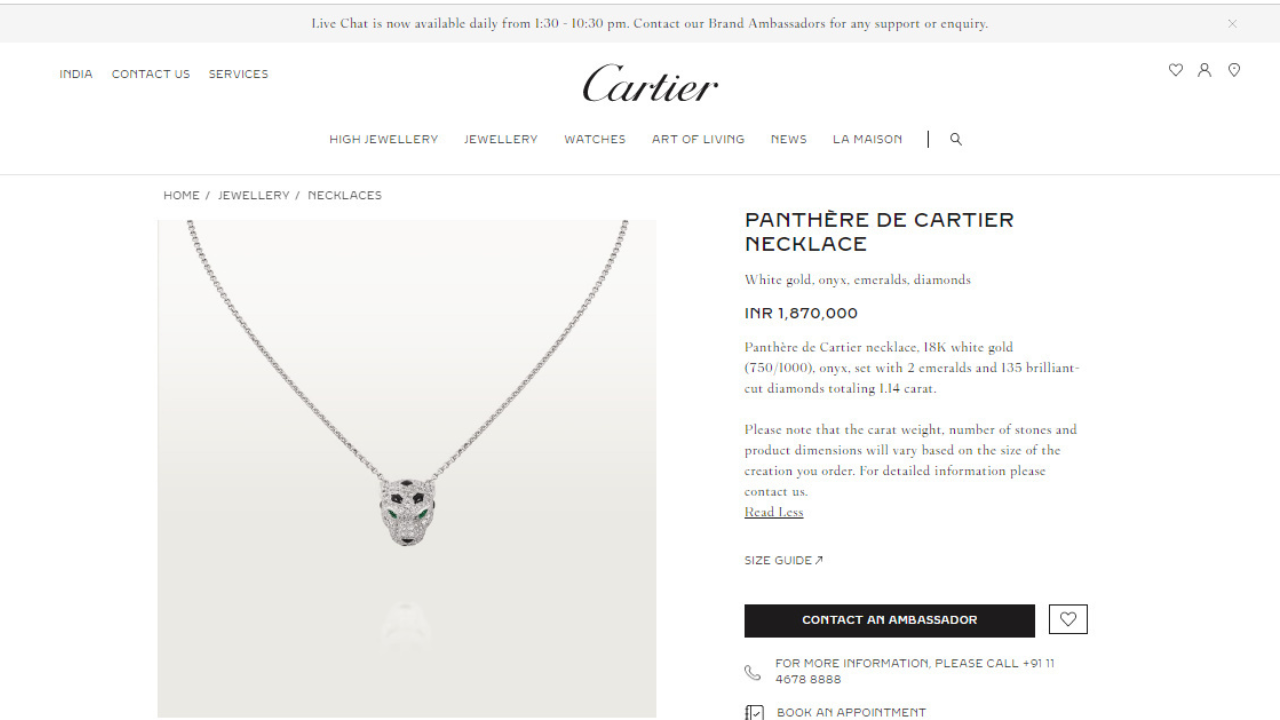Click the Panthère necklace product image

407,468
